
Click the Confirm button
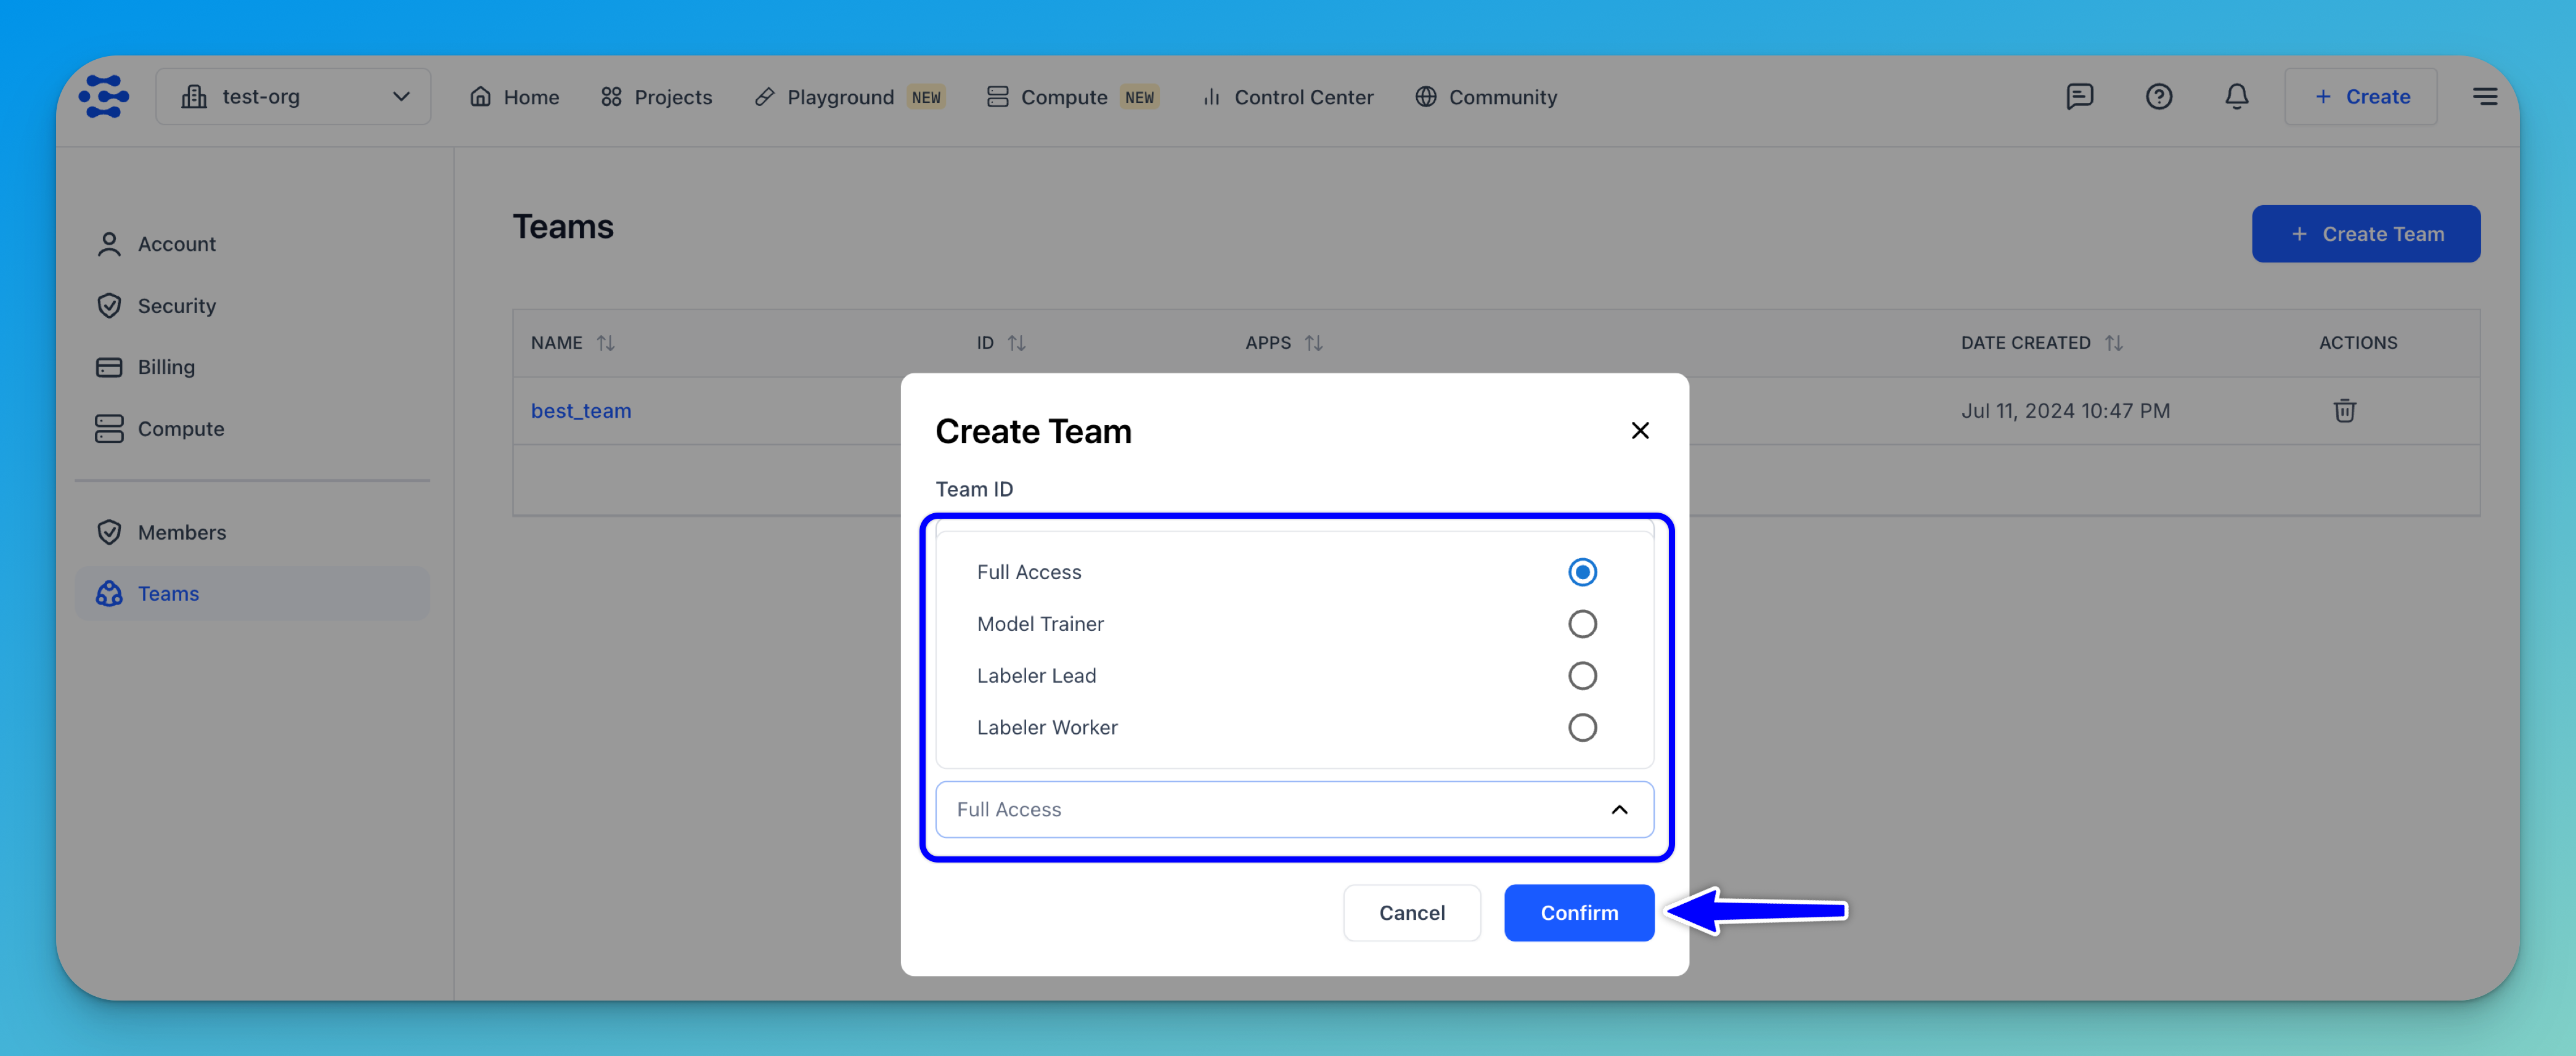point(1579,912)
